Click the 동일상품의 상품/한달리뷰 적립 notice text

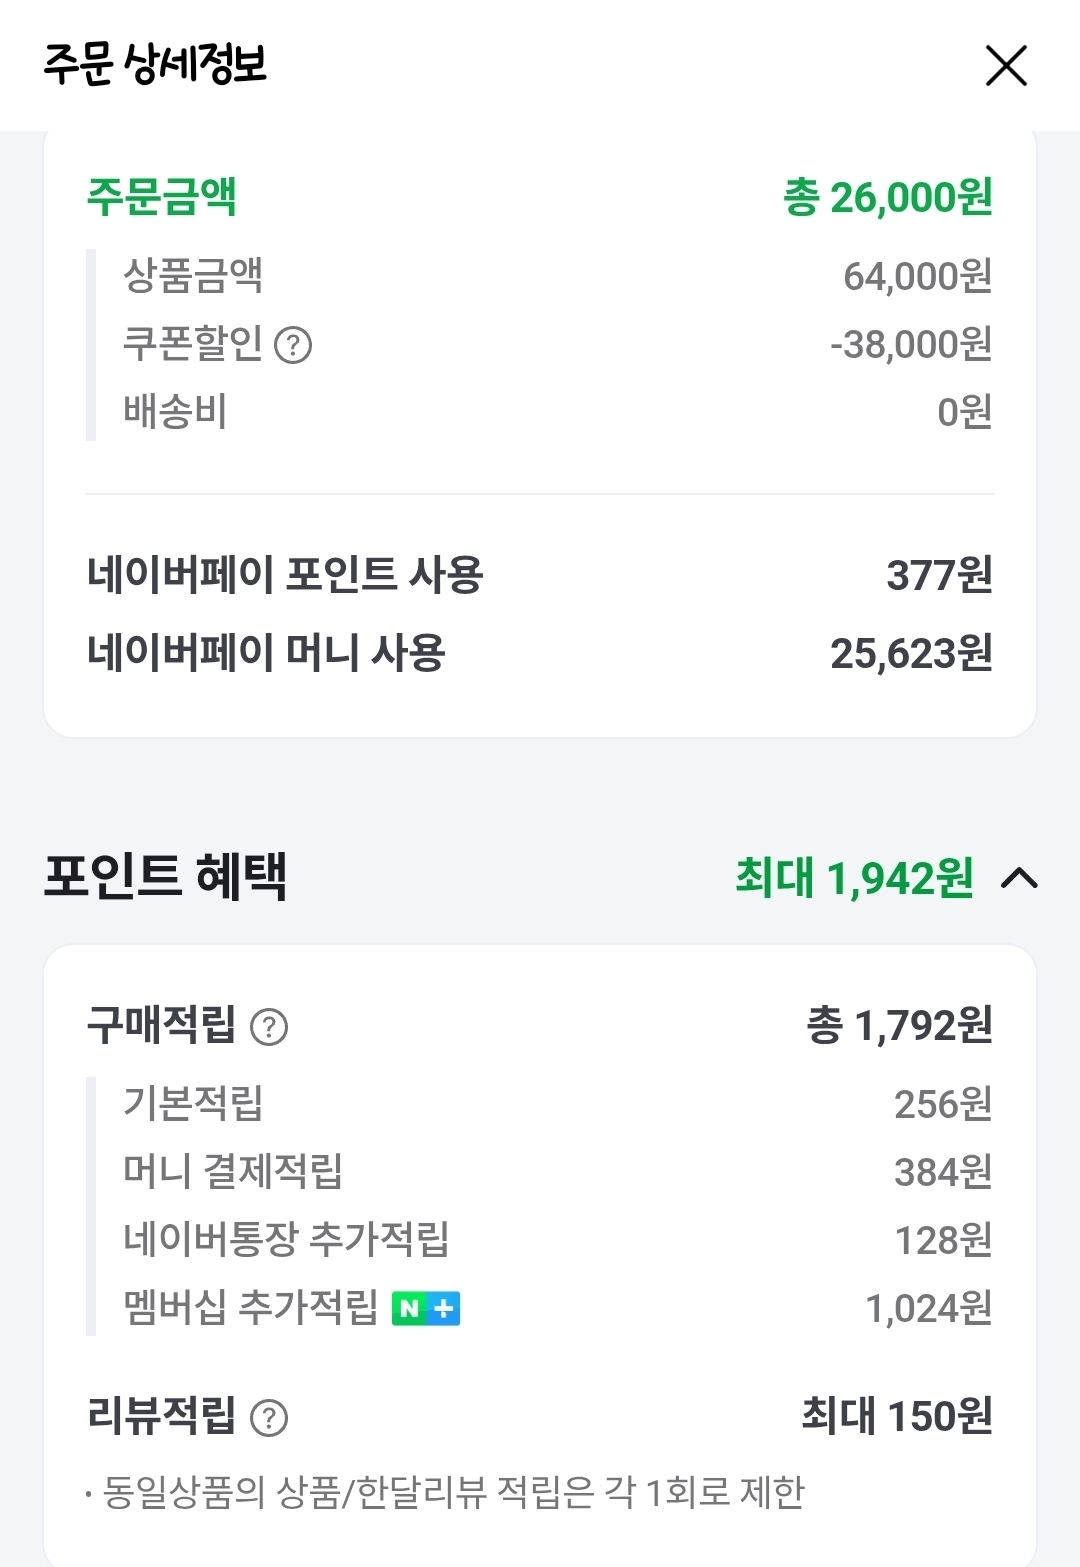pyautogui.click(x=453, y=1492)
